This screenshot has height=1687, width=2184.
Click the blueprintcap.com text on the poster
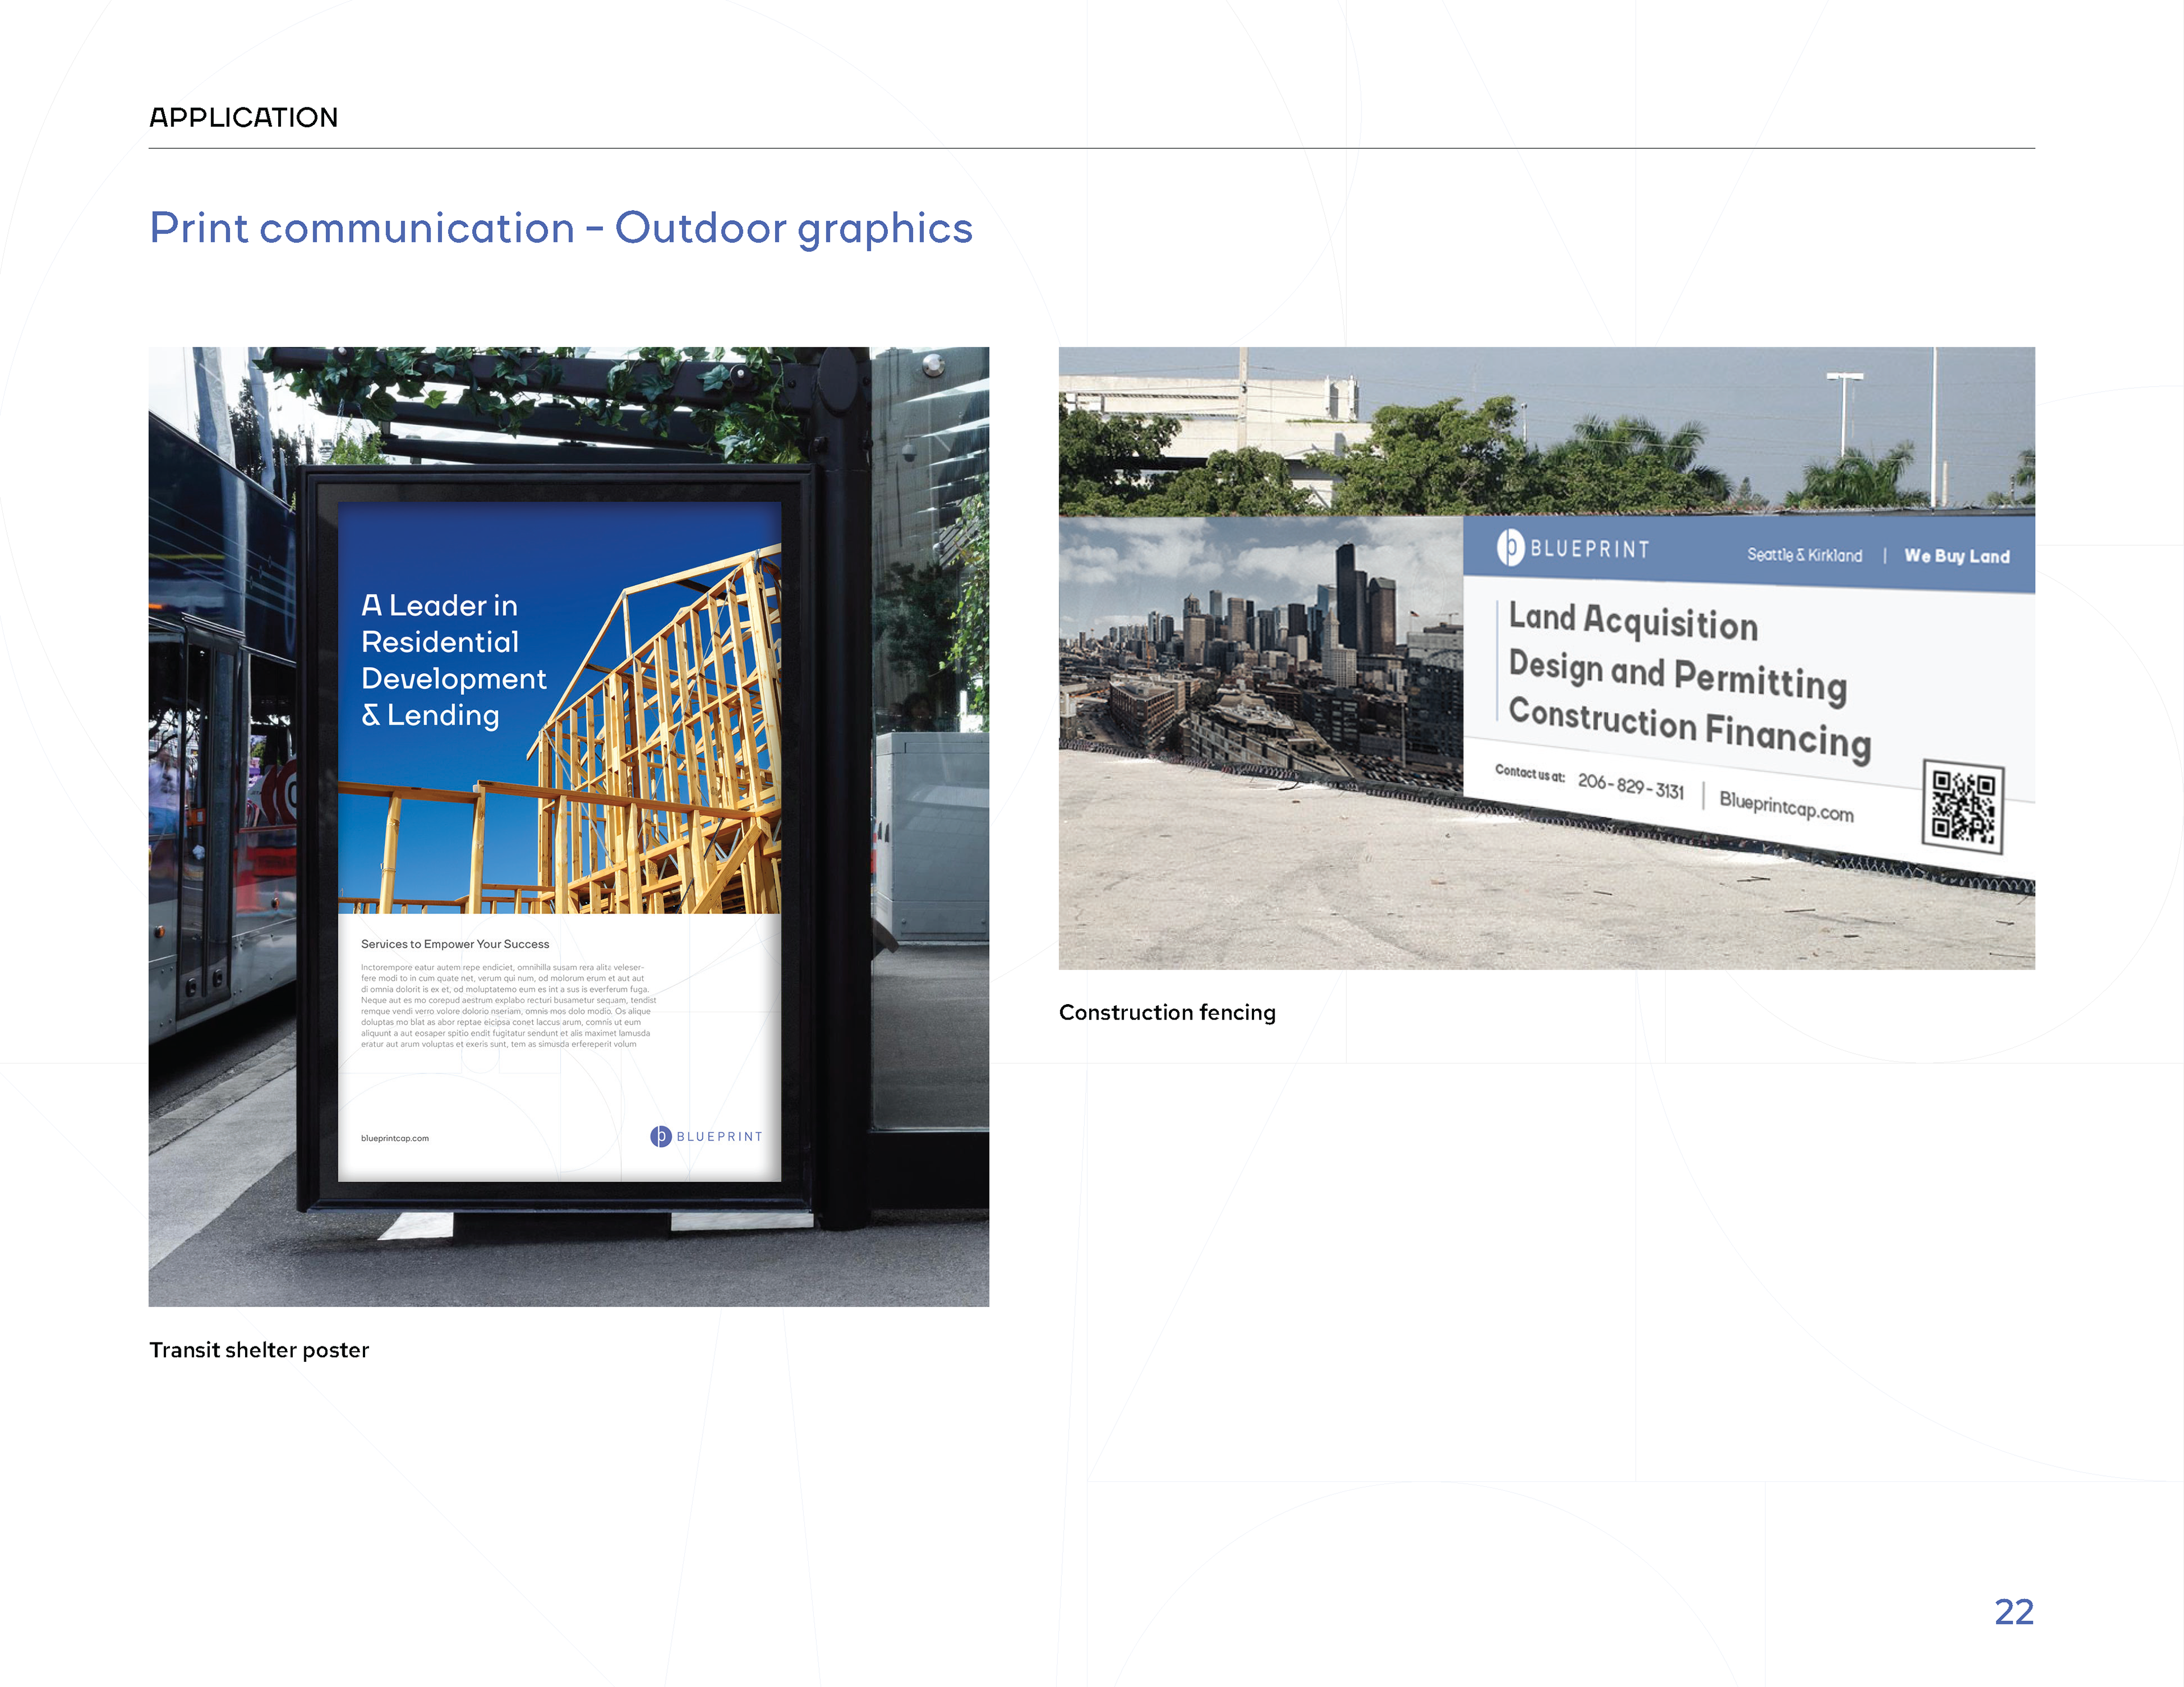click(x=395, y=1138)
